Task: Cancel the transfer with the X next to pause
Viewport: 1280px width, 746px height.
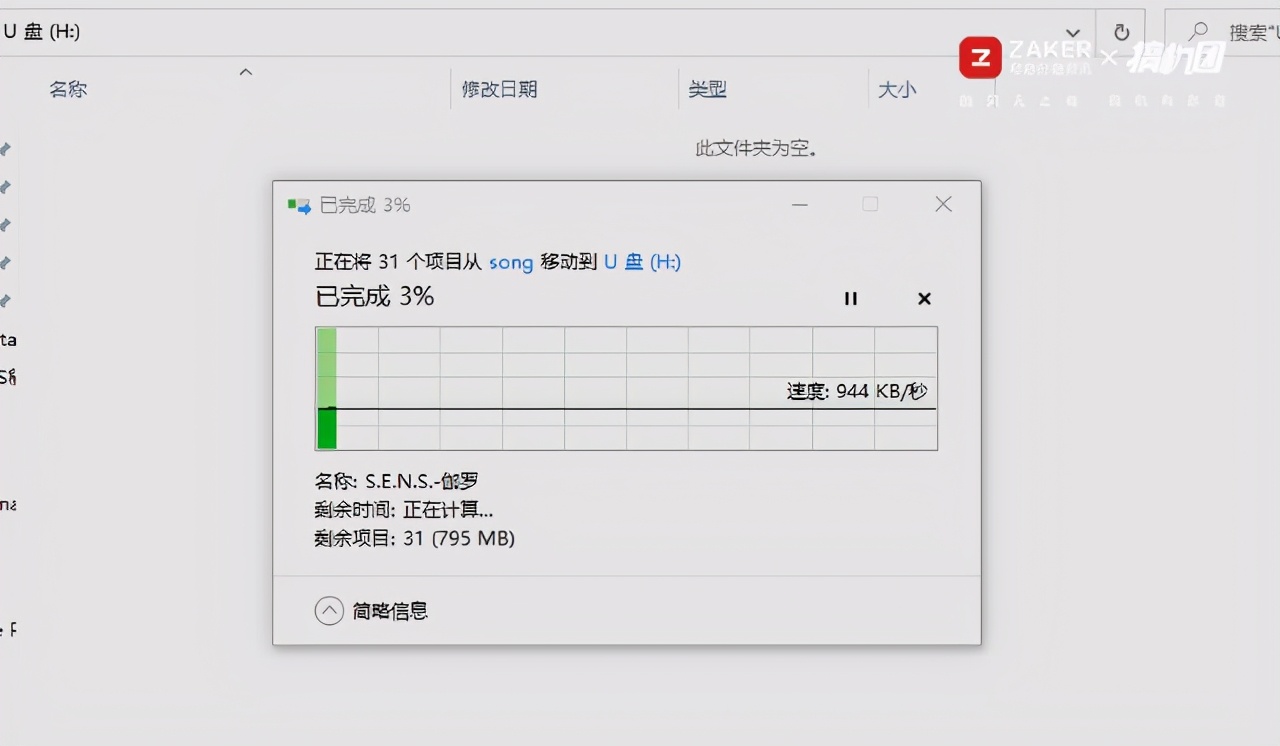Action: click(923, 298)
